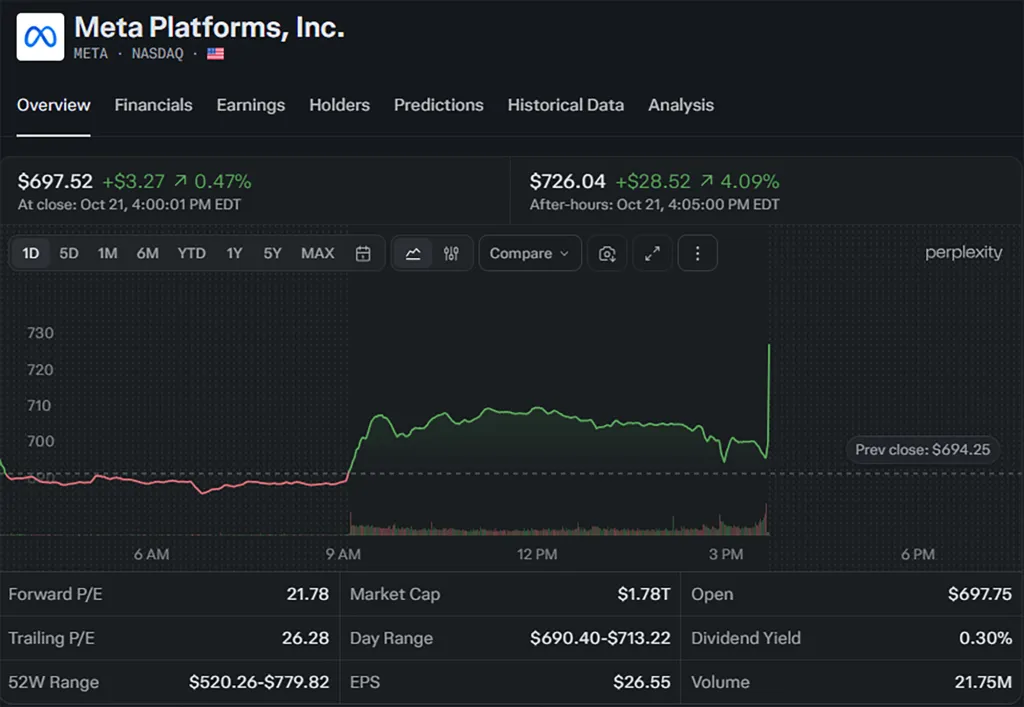Click the Market Cap value $1.78T
Viewport: 1024px width, 707px height.
[x=644, y=594]
